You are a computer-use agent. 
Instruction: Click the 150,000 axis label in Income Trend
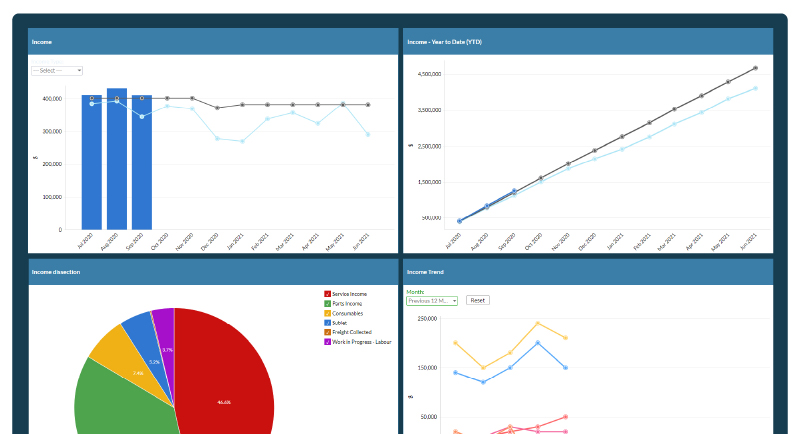pos(427,368)
